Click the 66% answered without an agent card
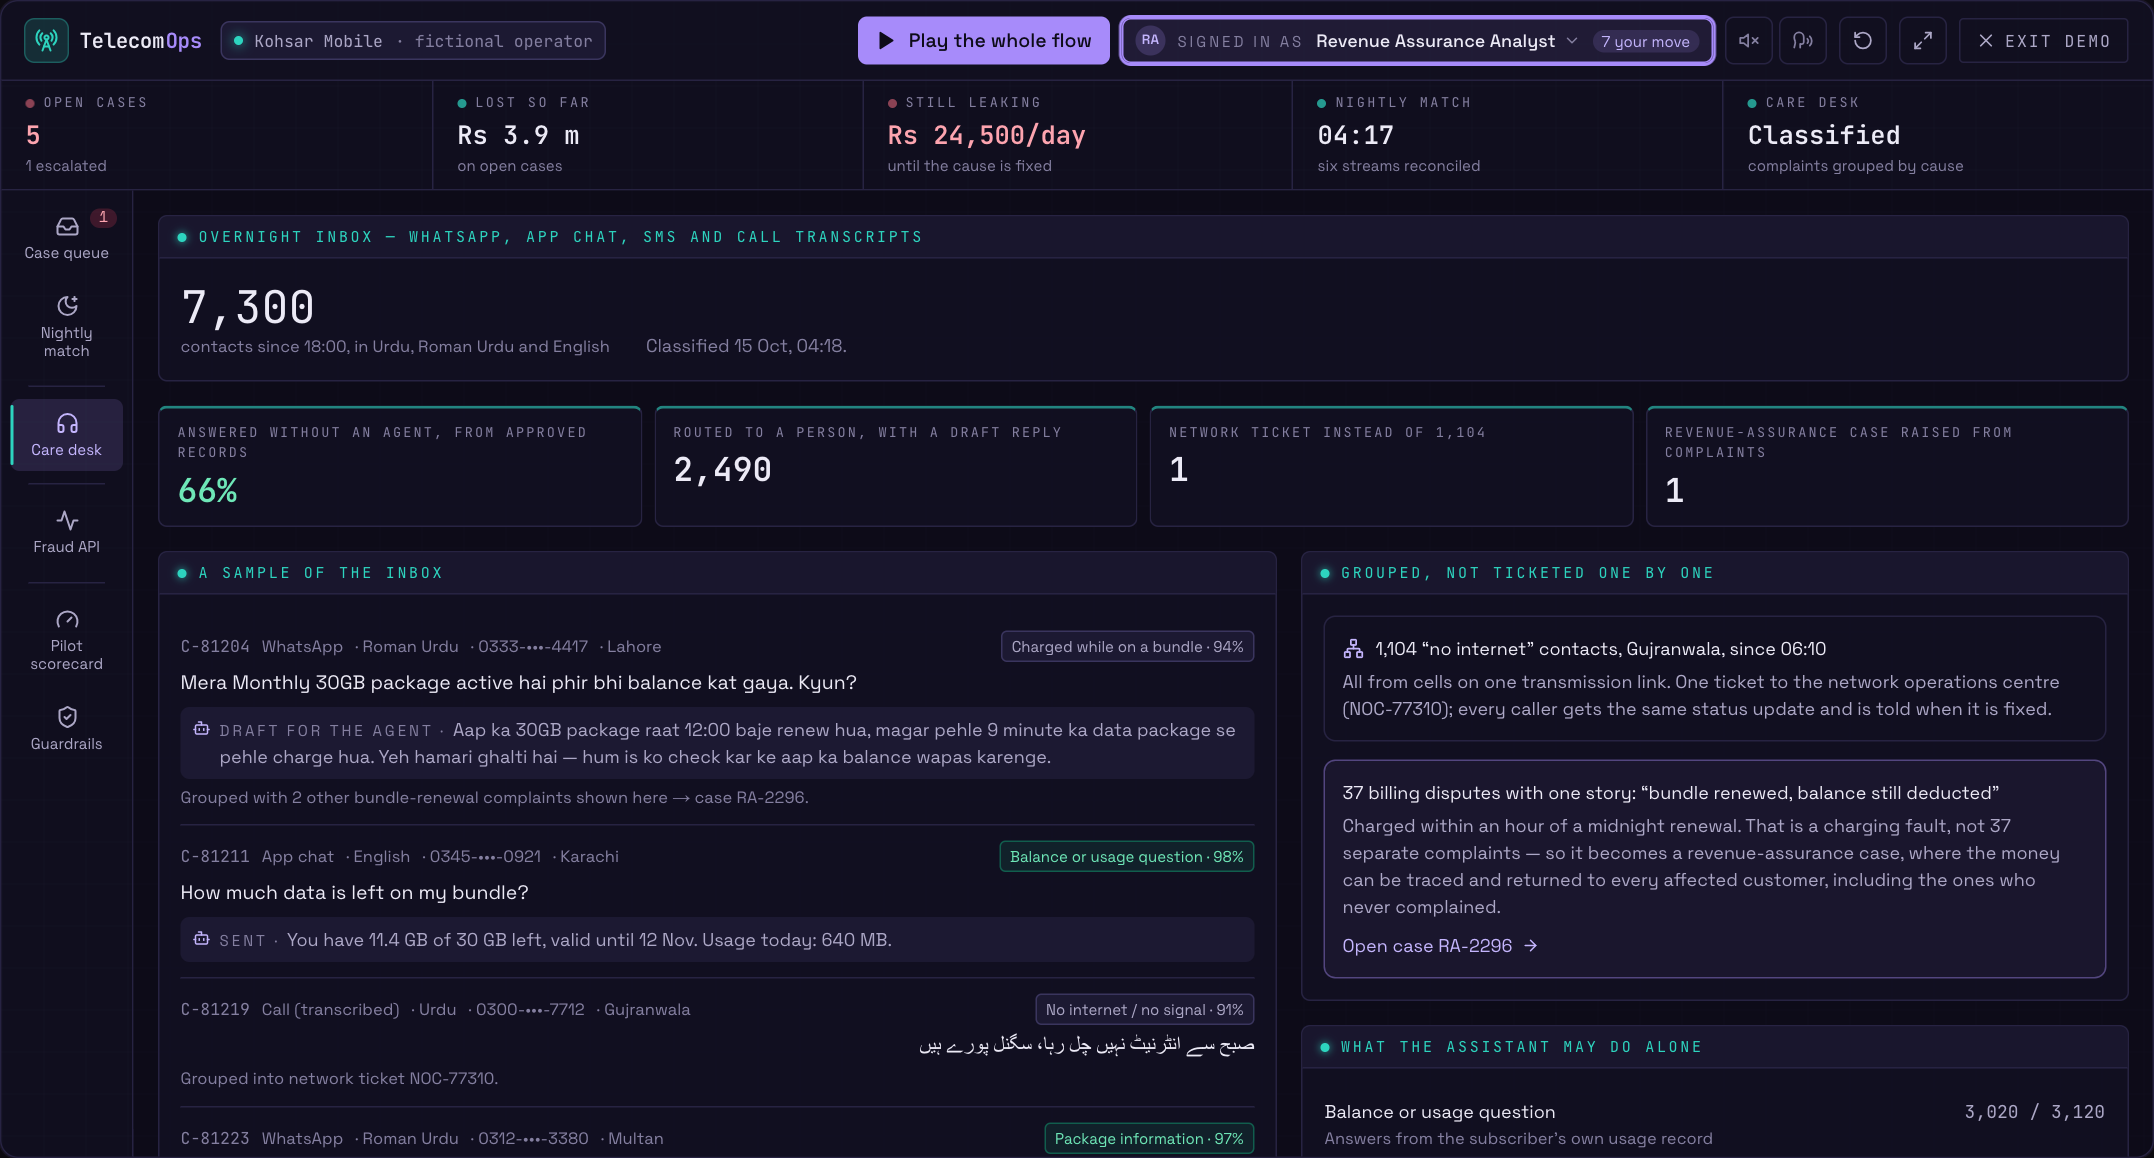Viewport: 2154px width, 1158px height. point(400,466)
